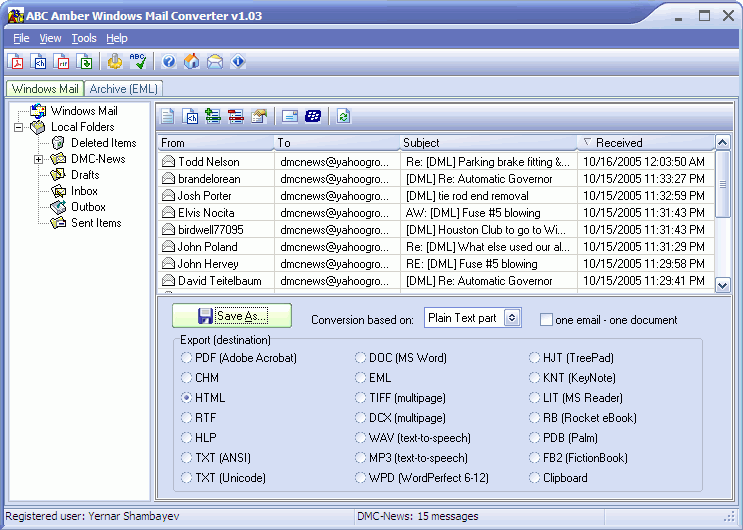Click the envelope icon beside Todd Nelson
Viewport: 743px width, 530px height.
pos(168,162)
